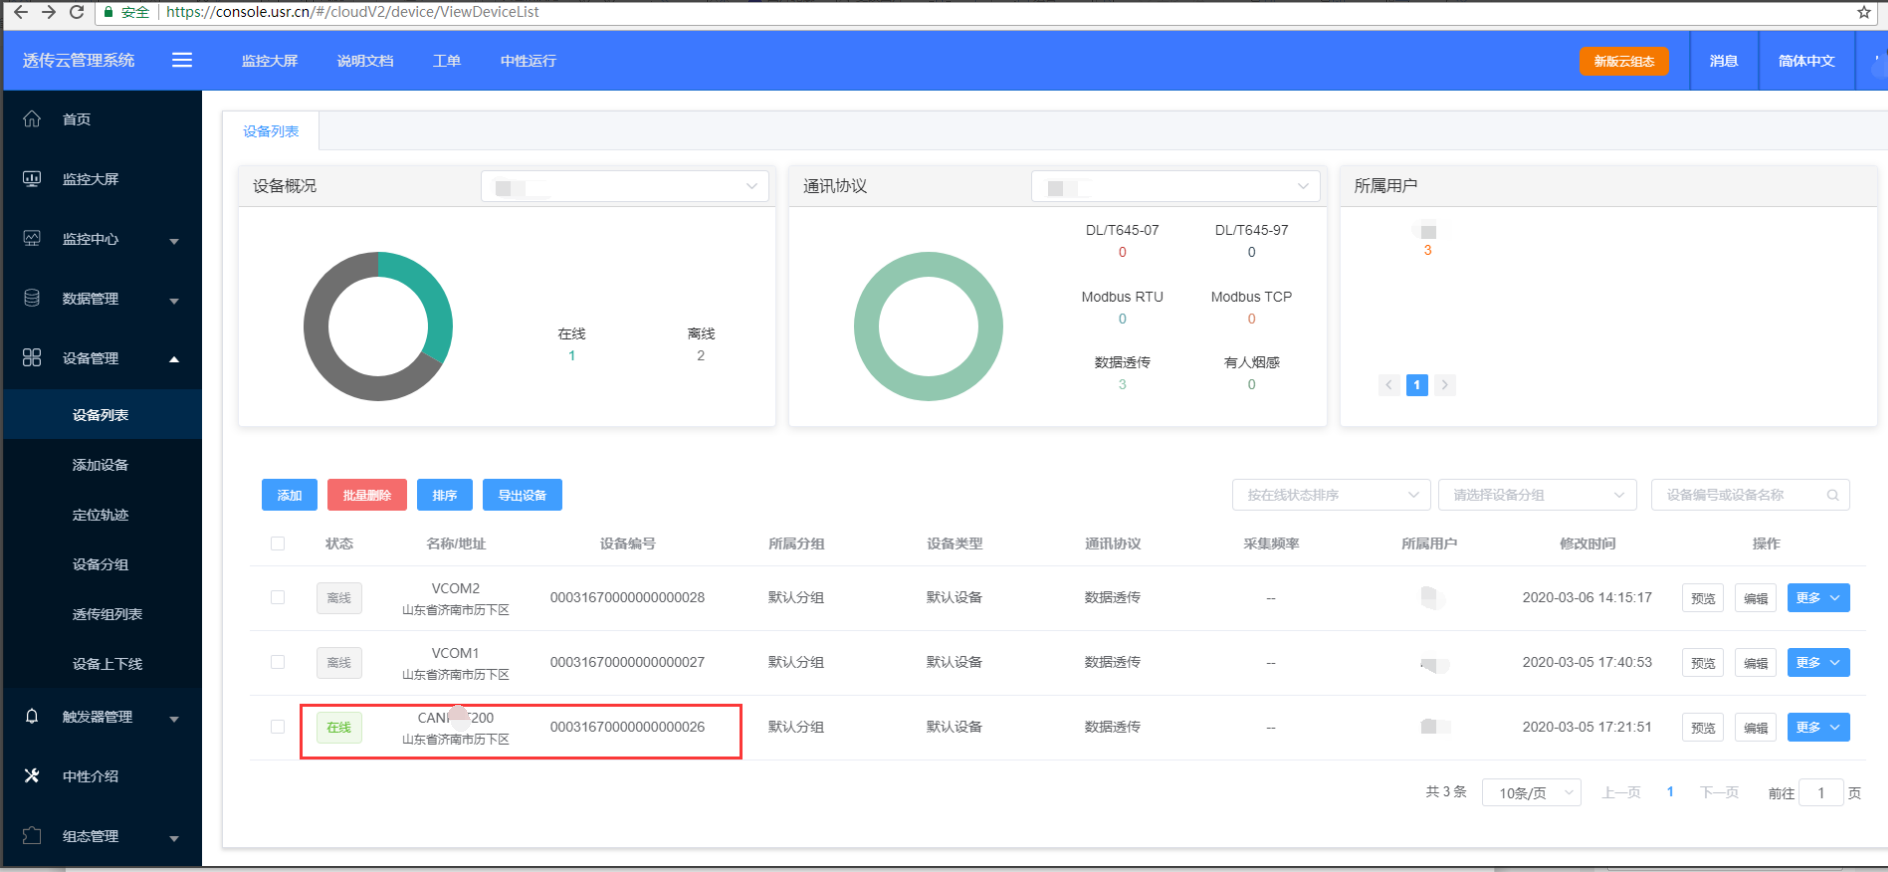Open 首页 home icon in sidebar
The height and width of the screenshot is (872, 1888).
click(x=32, y=119)
